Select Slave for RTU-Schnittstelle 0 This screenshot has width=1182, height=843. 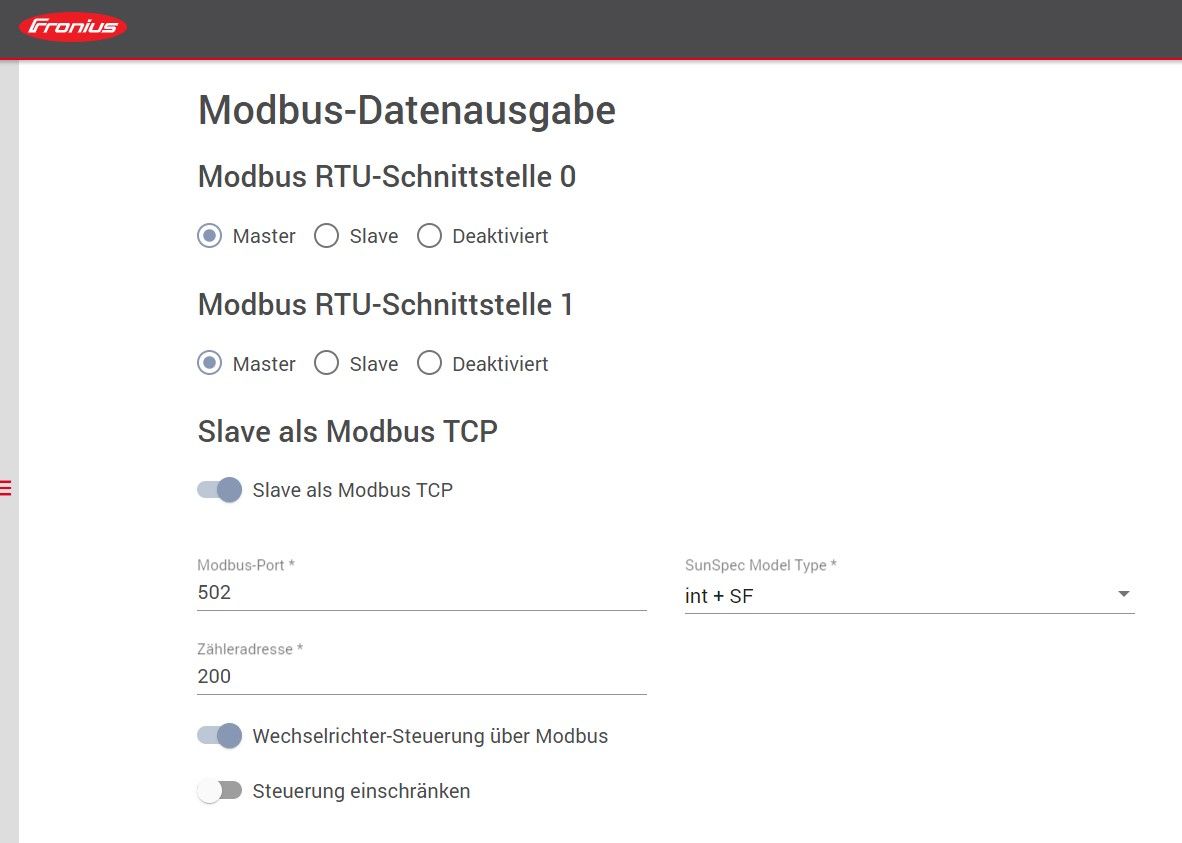326,236
